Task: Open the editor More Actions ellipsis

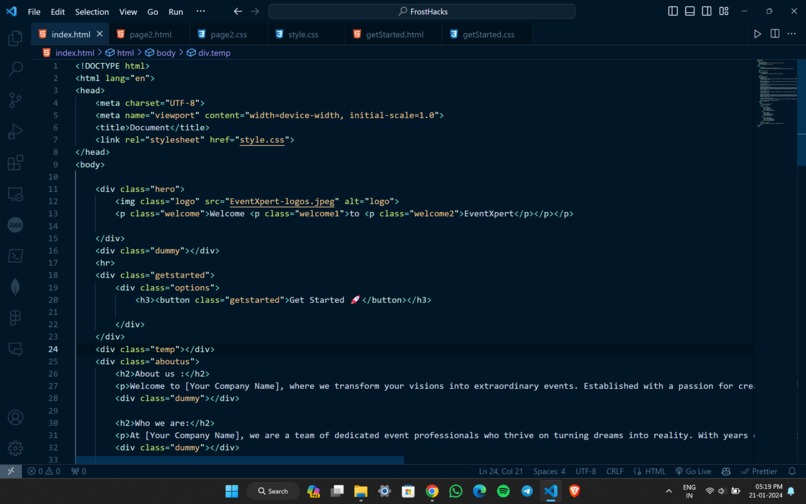Action: point(792,34)
